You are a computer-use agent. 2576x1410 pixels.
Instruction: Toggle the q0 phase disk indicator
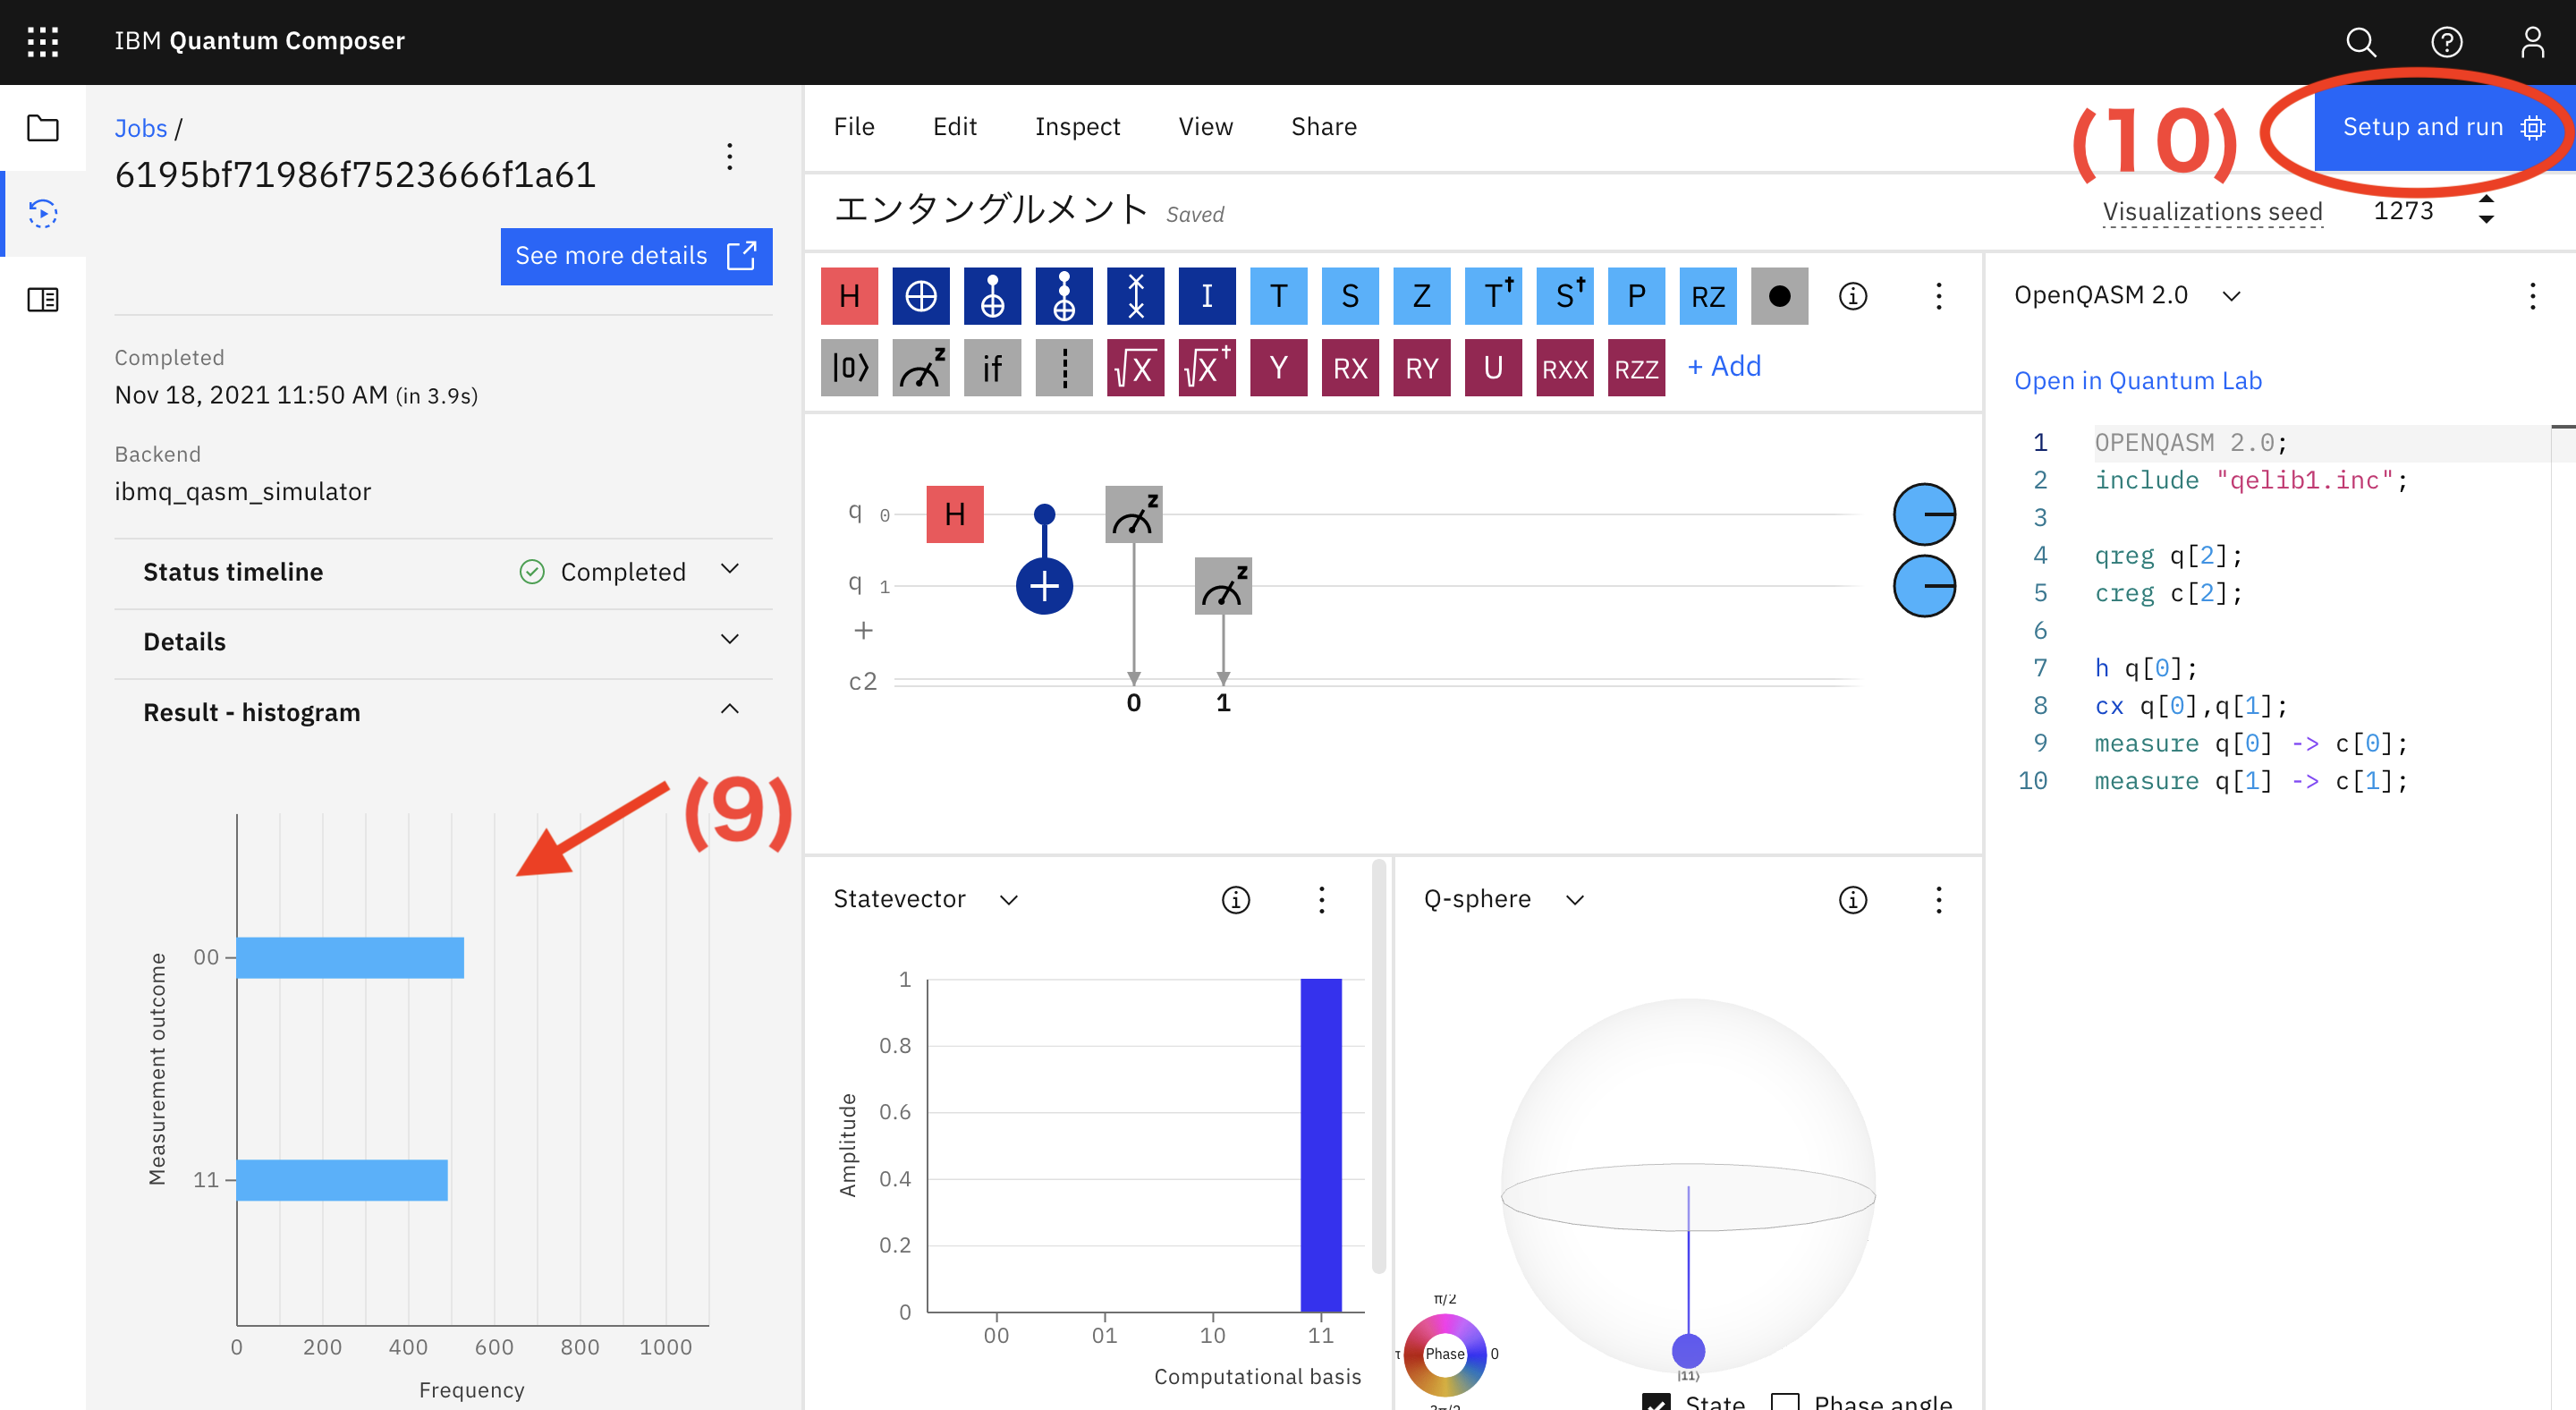coord(1924,514)
